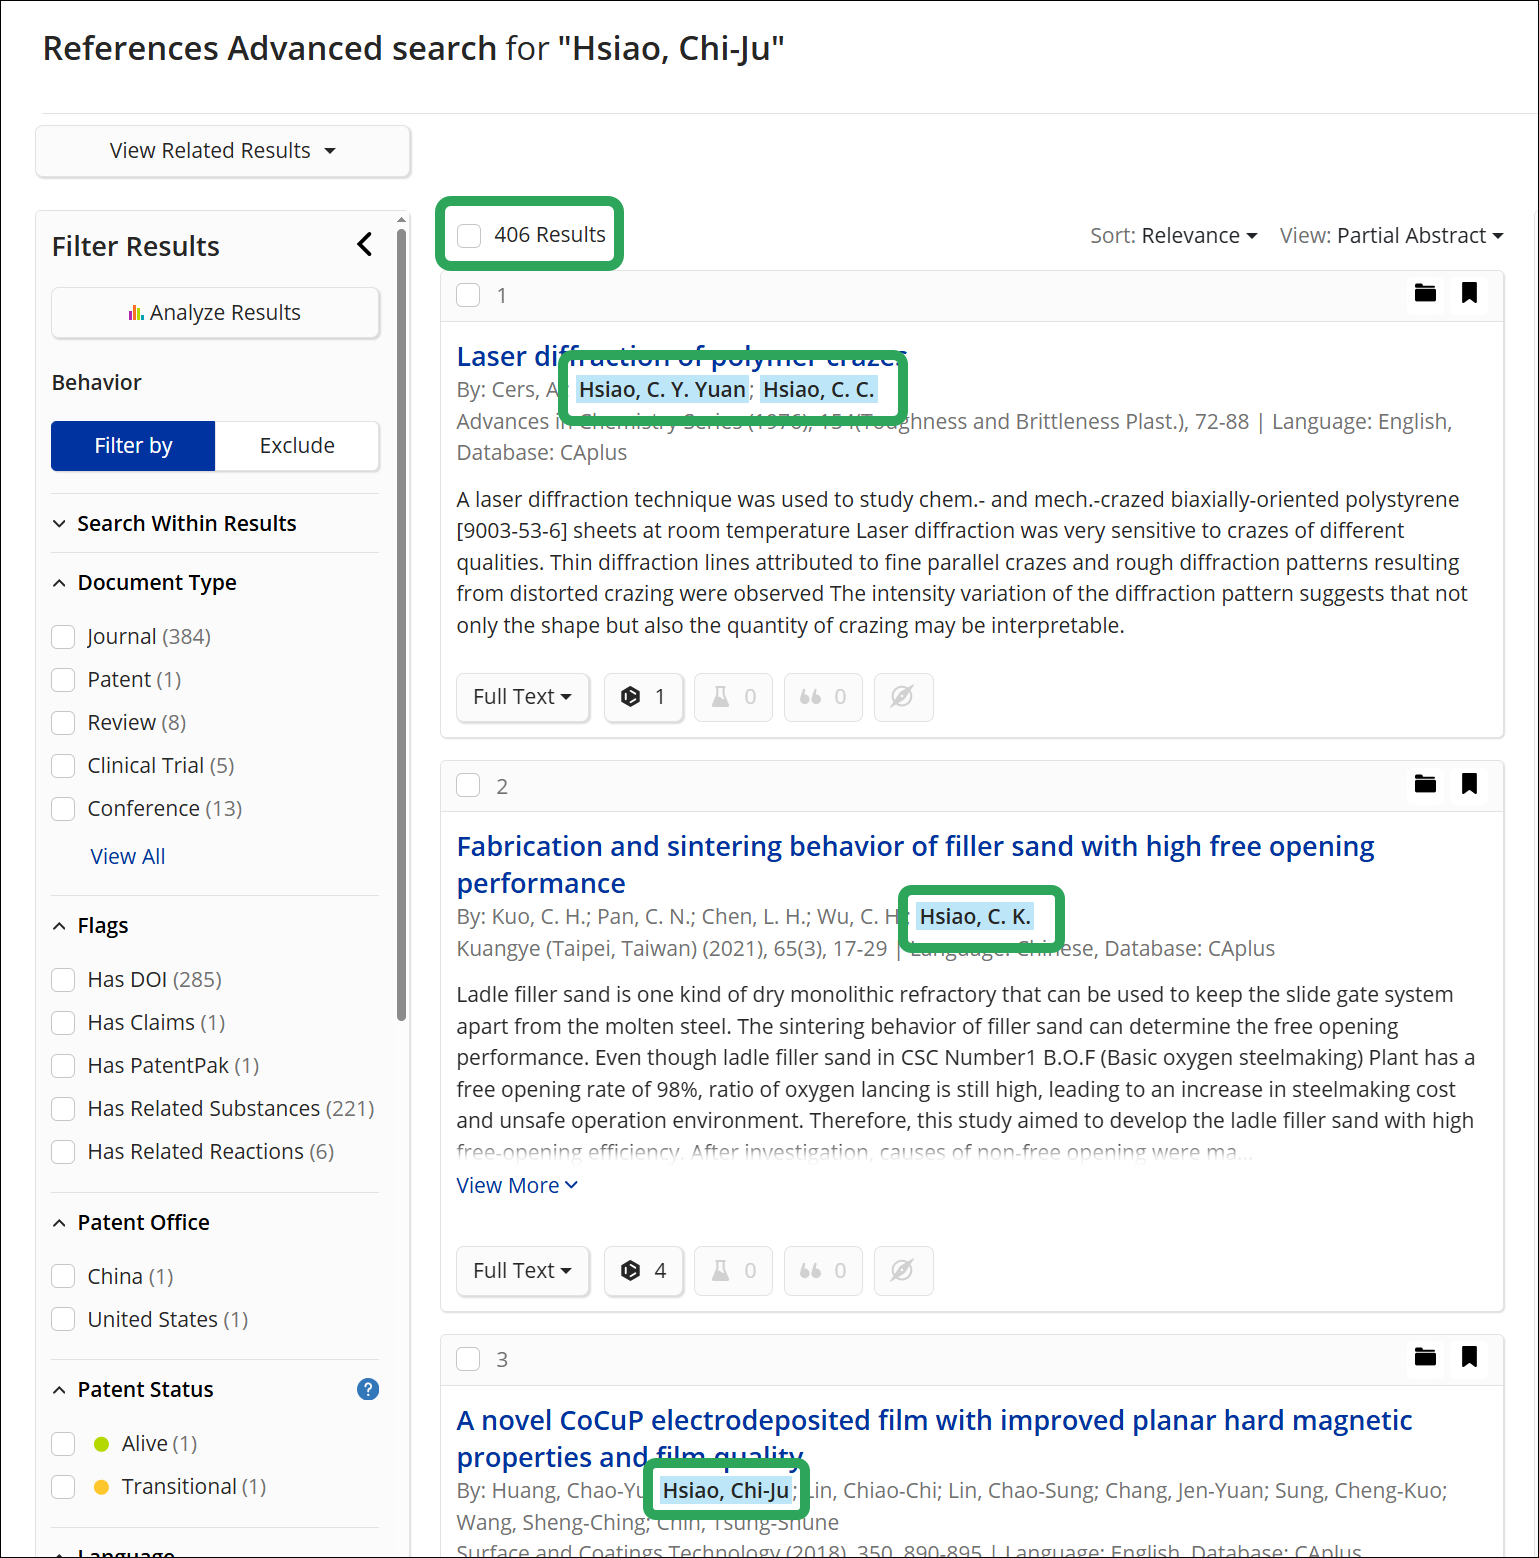Click author Hsiao, C. Y. Yuan
The width and height of the screenshot is (1539, 1558).
662,390
